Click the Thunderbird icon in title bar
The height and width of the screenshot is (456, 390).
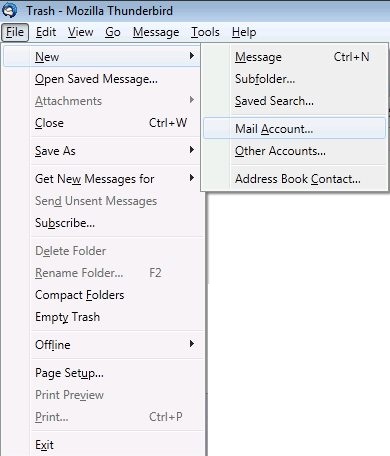click(x=9, y=10)
